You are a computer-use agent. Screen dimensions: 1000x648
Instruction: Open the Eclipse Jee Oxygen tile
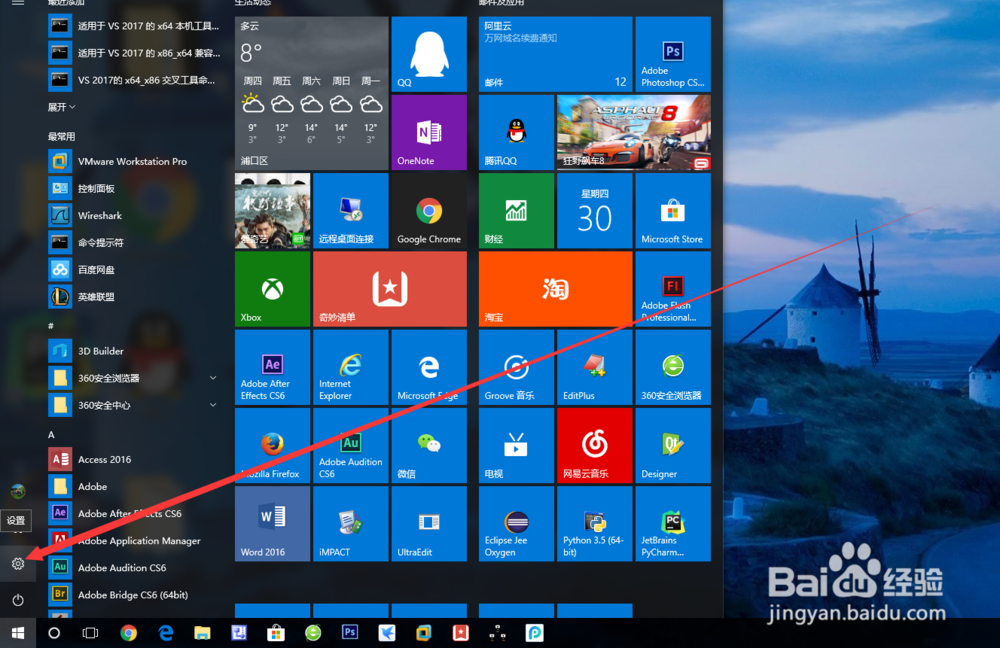click(x=517, y=524)
